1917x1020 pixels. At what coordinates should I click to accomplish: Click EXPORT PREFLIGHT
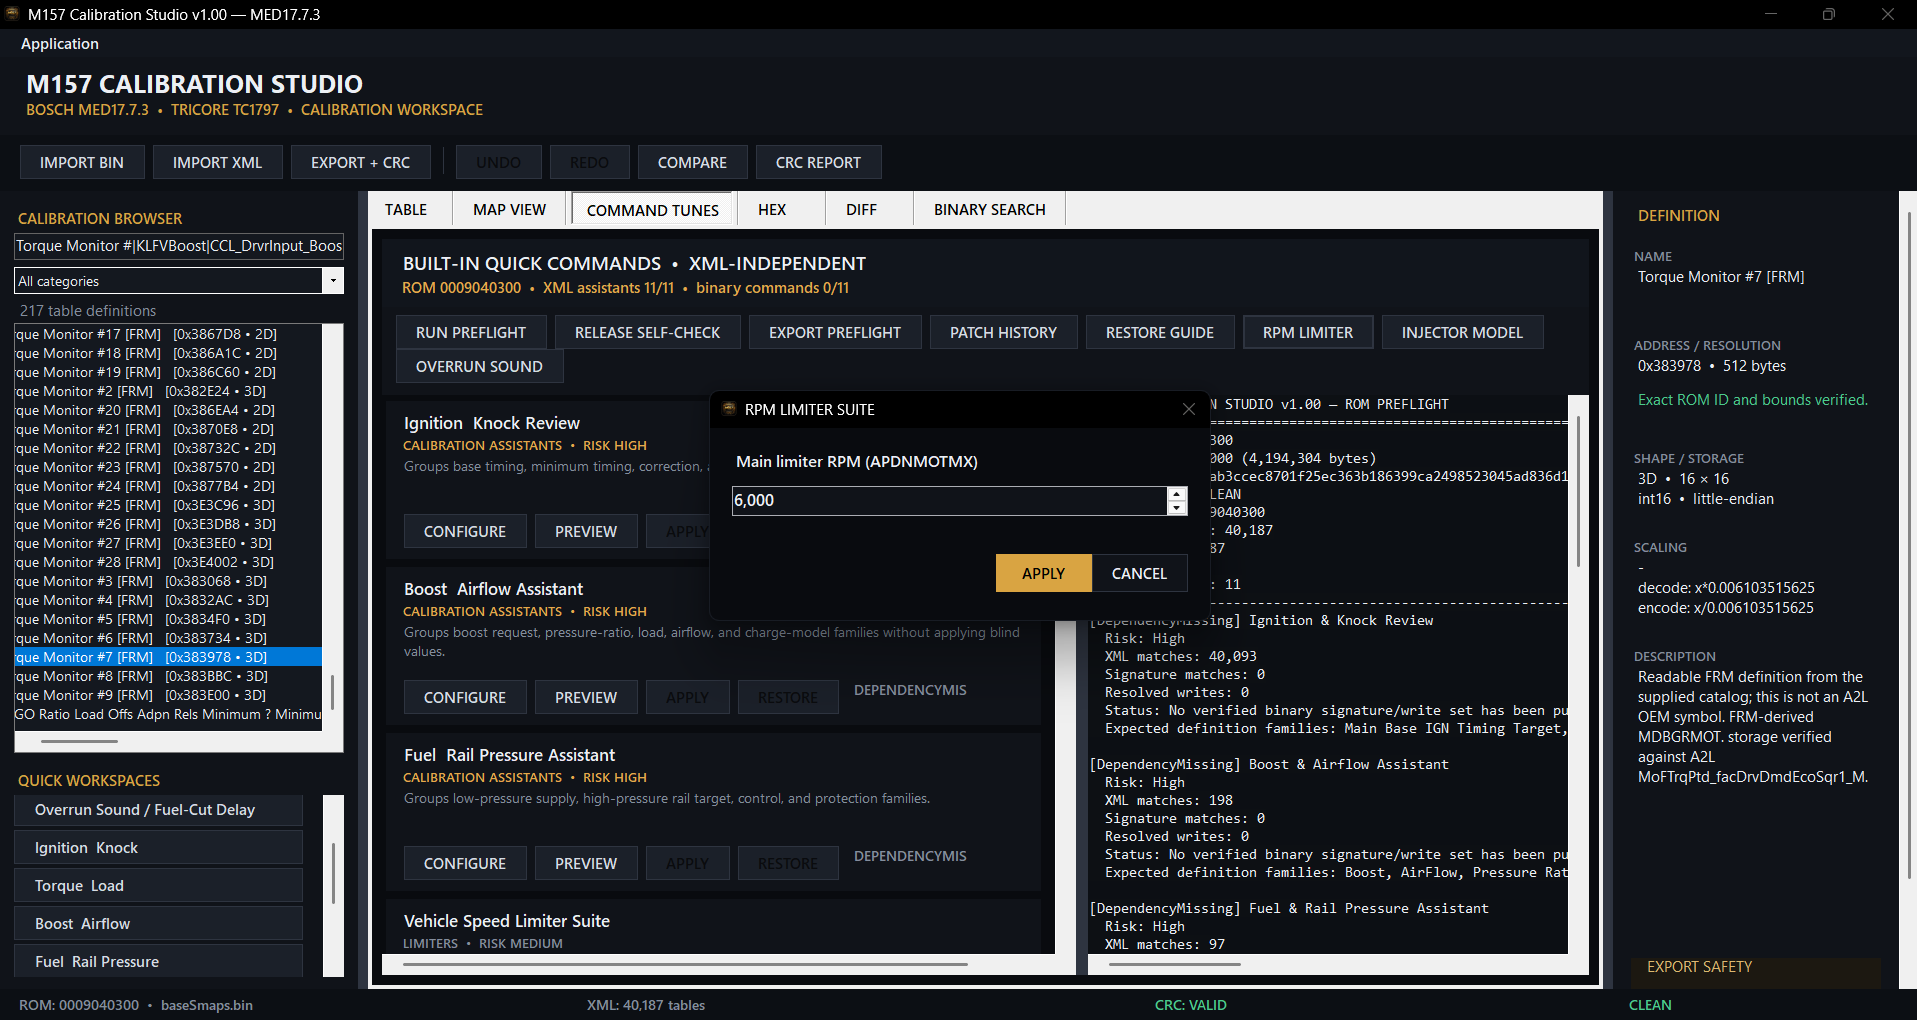tap(835, 332)
